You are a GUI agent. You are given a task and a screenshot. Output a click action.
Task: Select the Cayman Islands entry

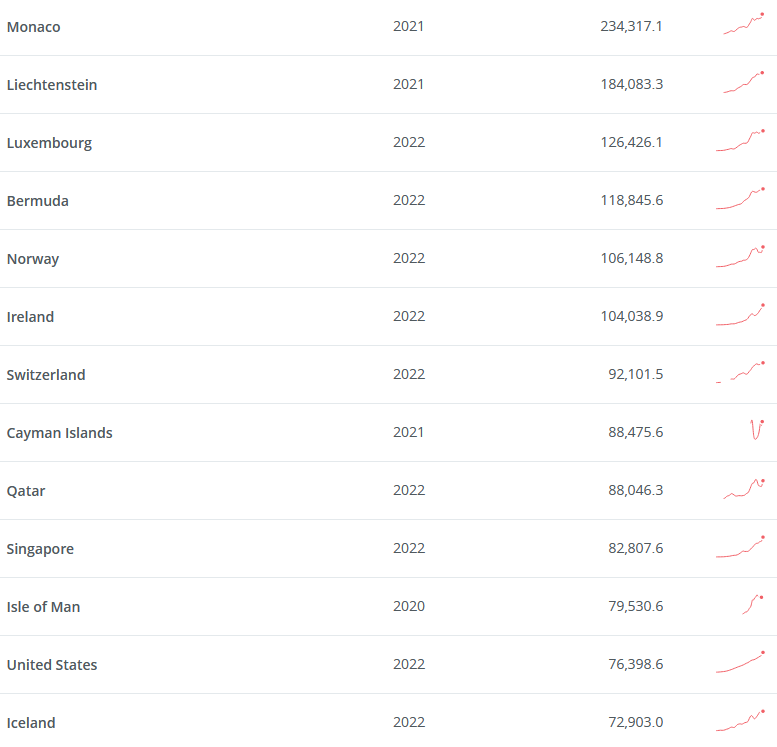tap(59, 433)
